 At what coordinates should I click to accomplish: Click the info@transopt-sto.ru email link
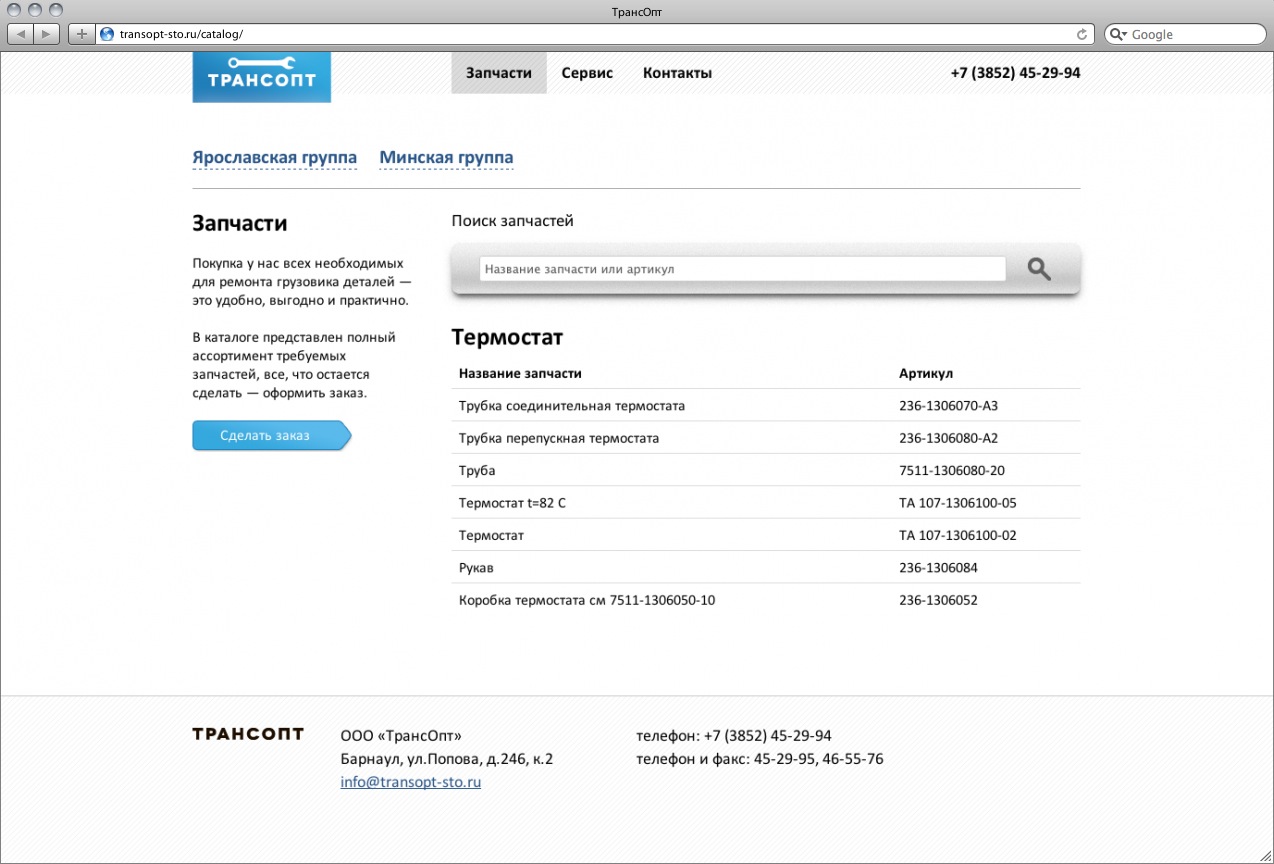click(410, 782)
